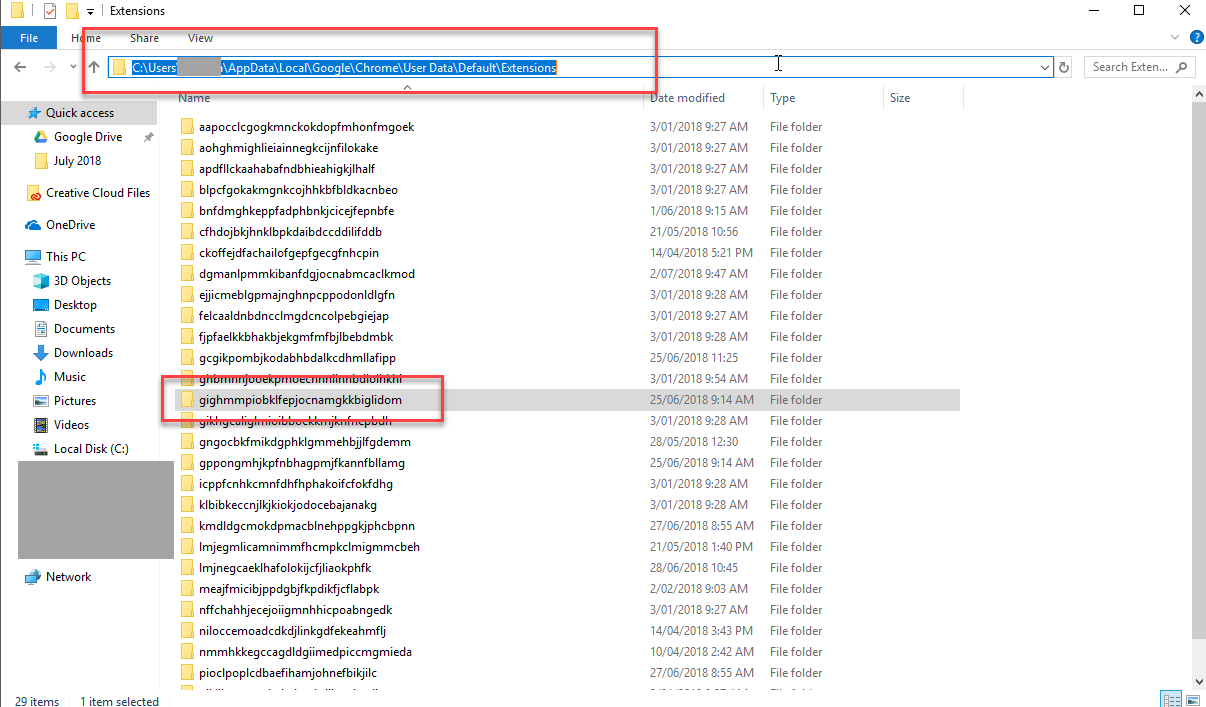
Task: Sort by Date modified column header
Action: 687,98
